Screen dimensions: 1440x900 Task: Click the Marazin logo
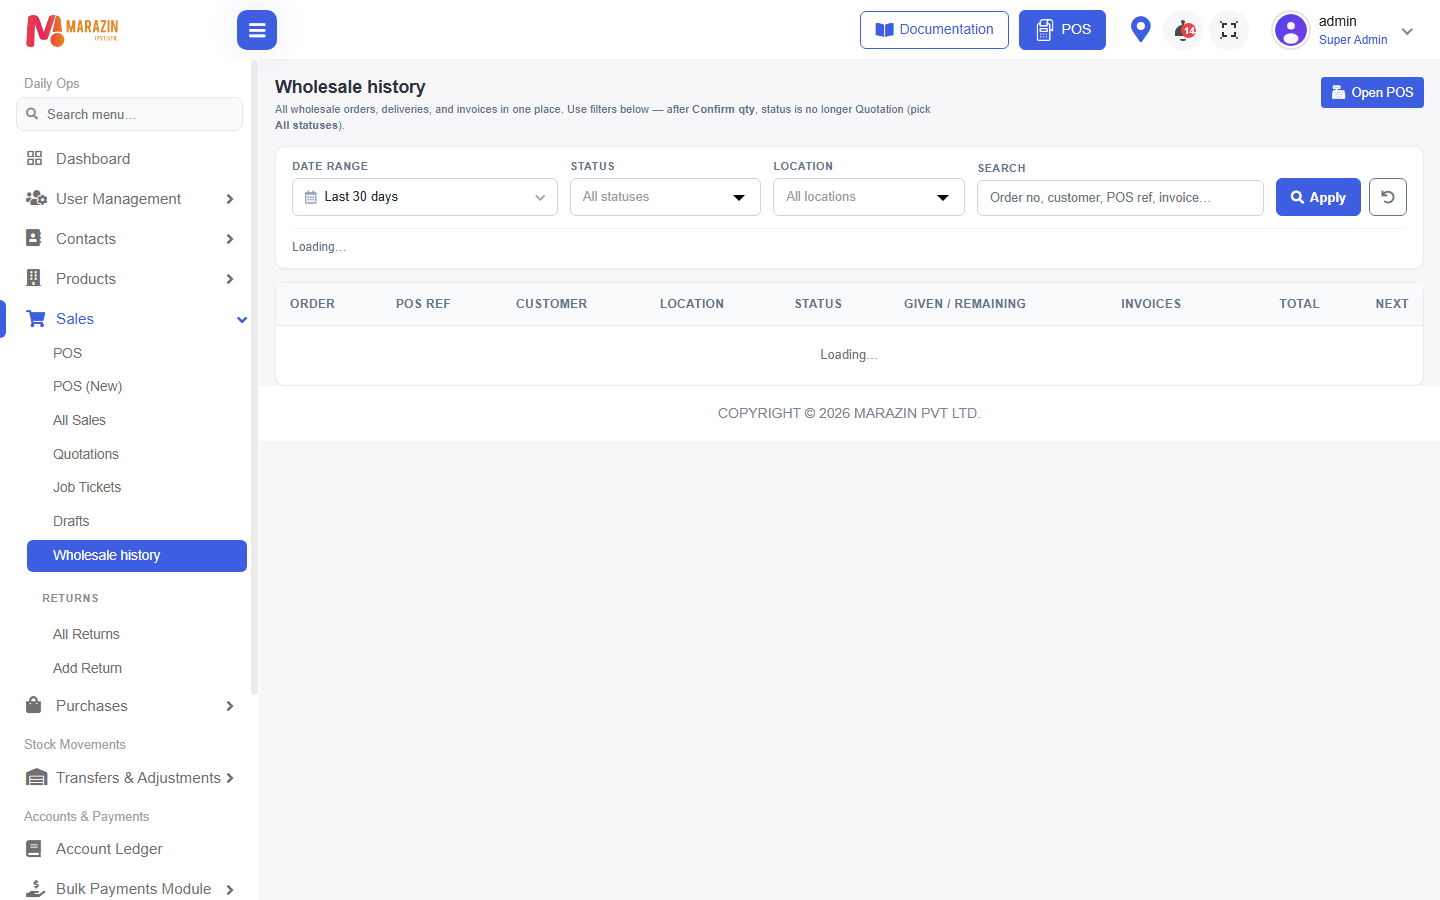(72, 30)
